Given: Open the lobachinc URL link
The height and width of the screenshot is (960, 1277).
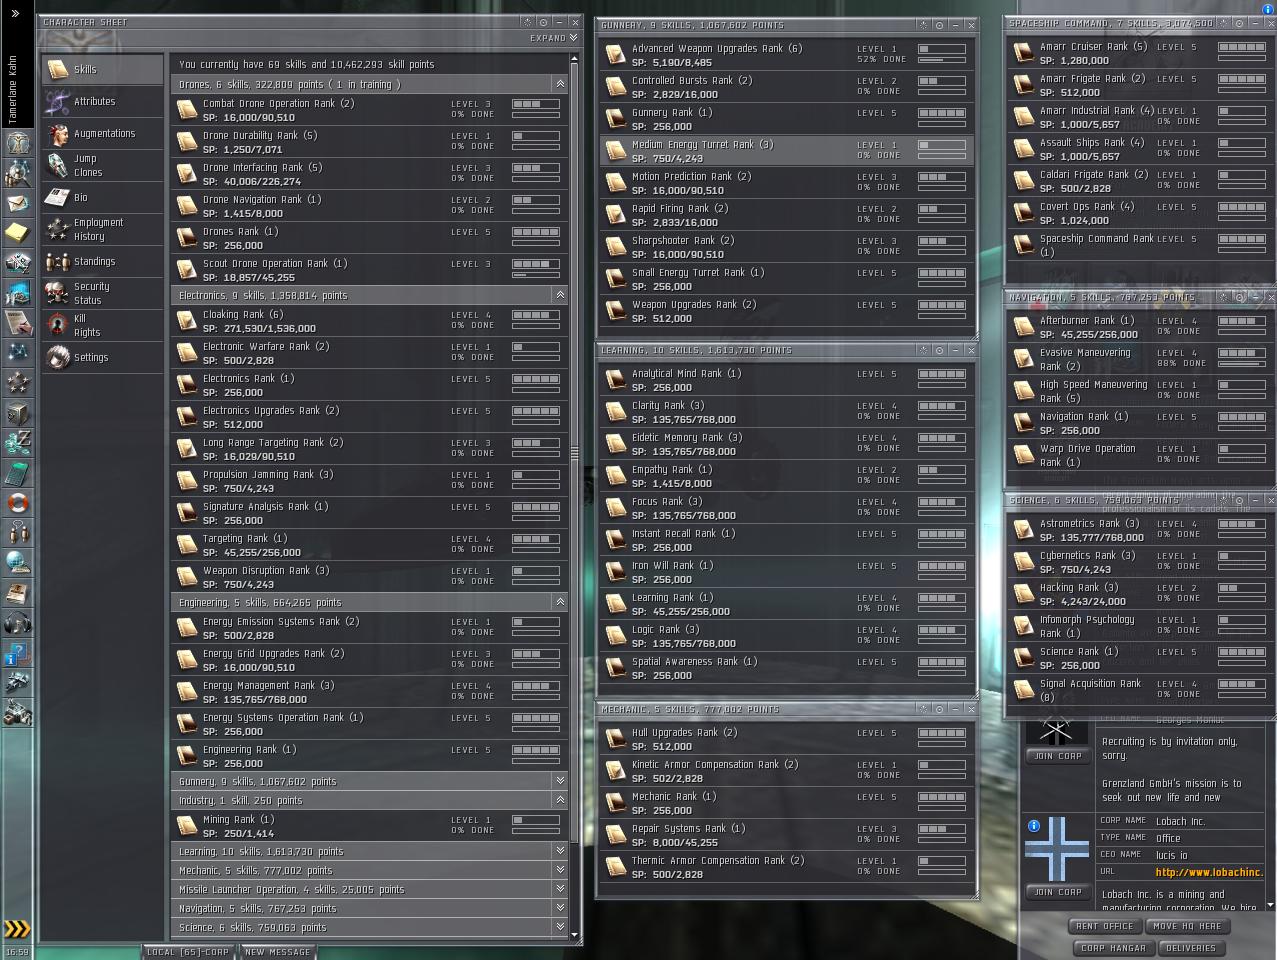Looking at the screenshot, I should pyautogui.click(x=1208, y=872).
